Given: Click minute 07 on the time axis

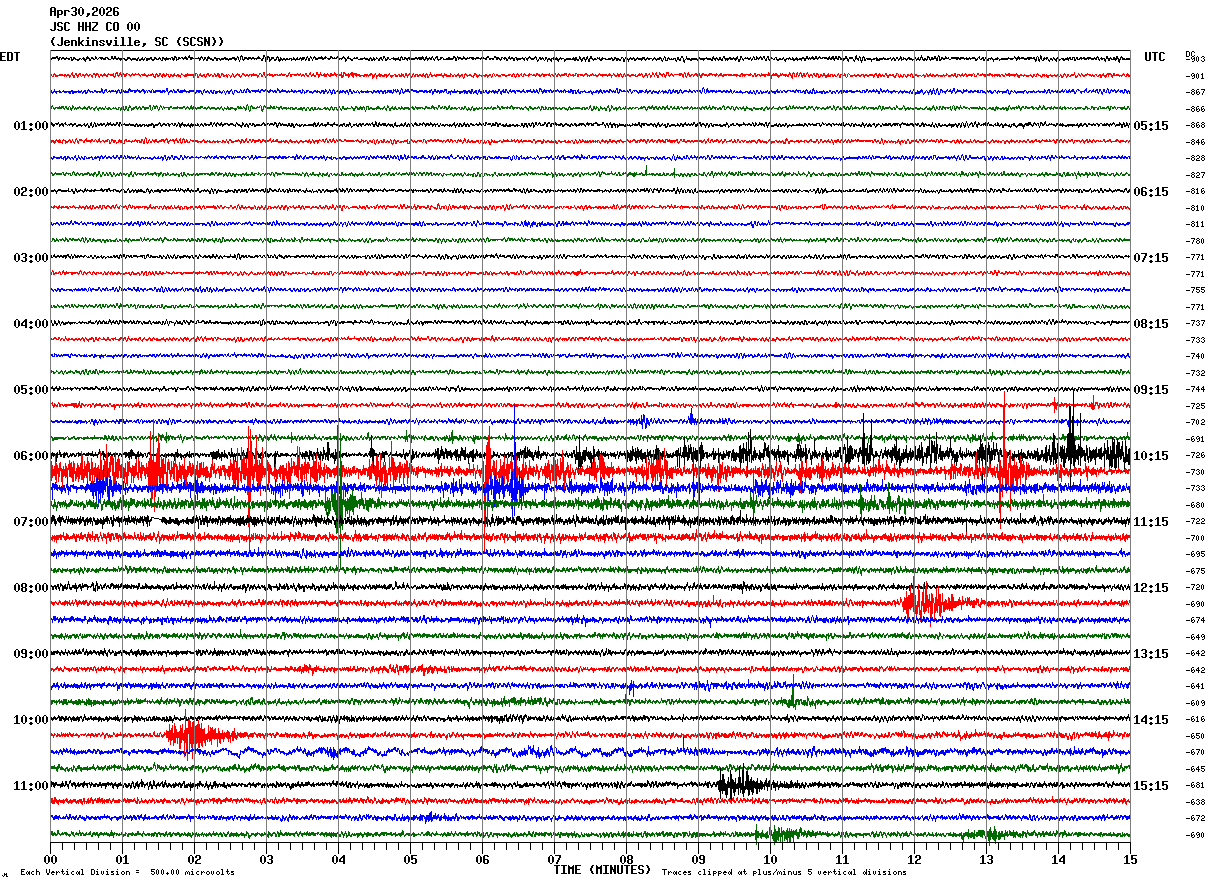Looking at the screenshot, I should pyautogui.click(x=554, y=859).
